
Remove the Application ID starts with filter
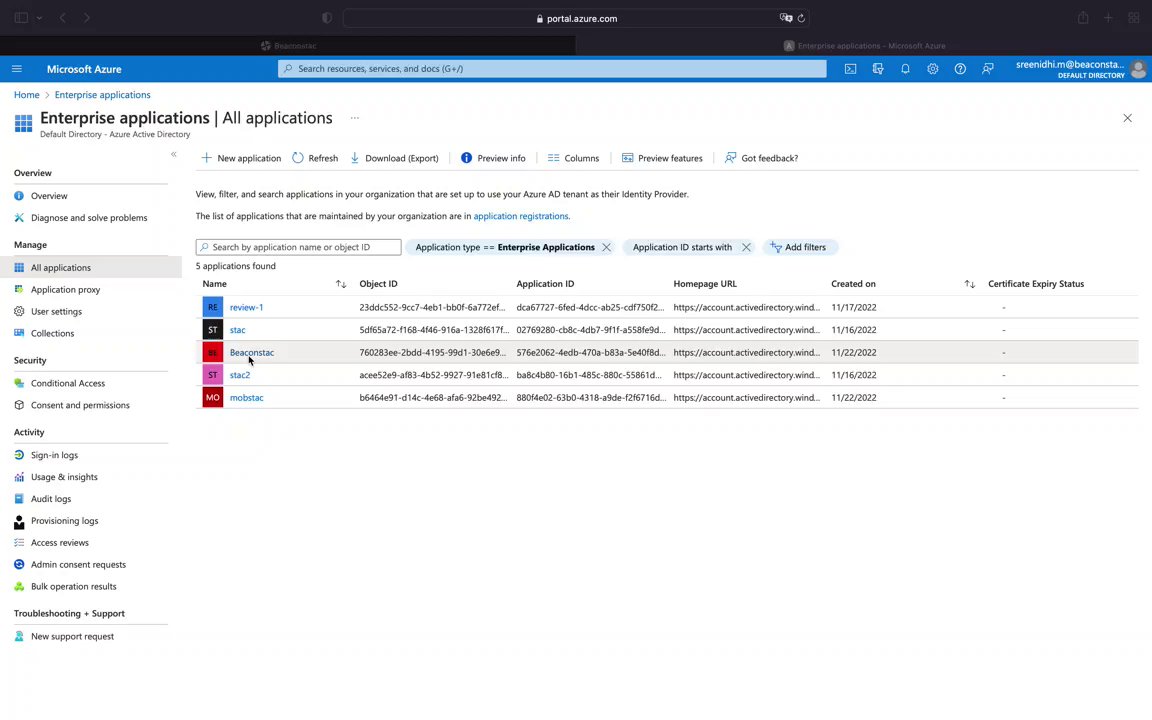point(746,248)
